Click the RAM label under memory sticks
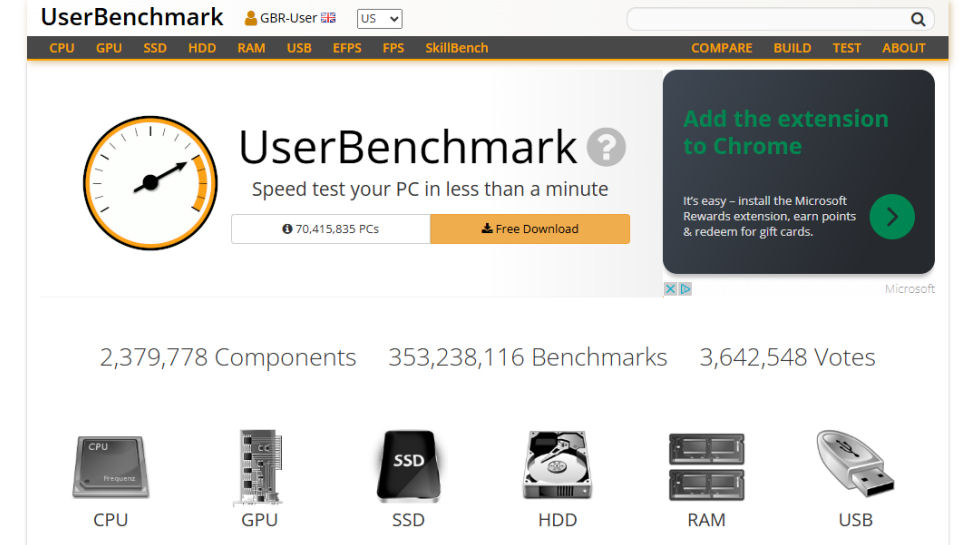This screenshot has width=970, height=545. coord(706,520)
